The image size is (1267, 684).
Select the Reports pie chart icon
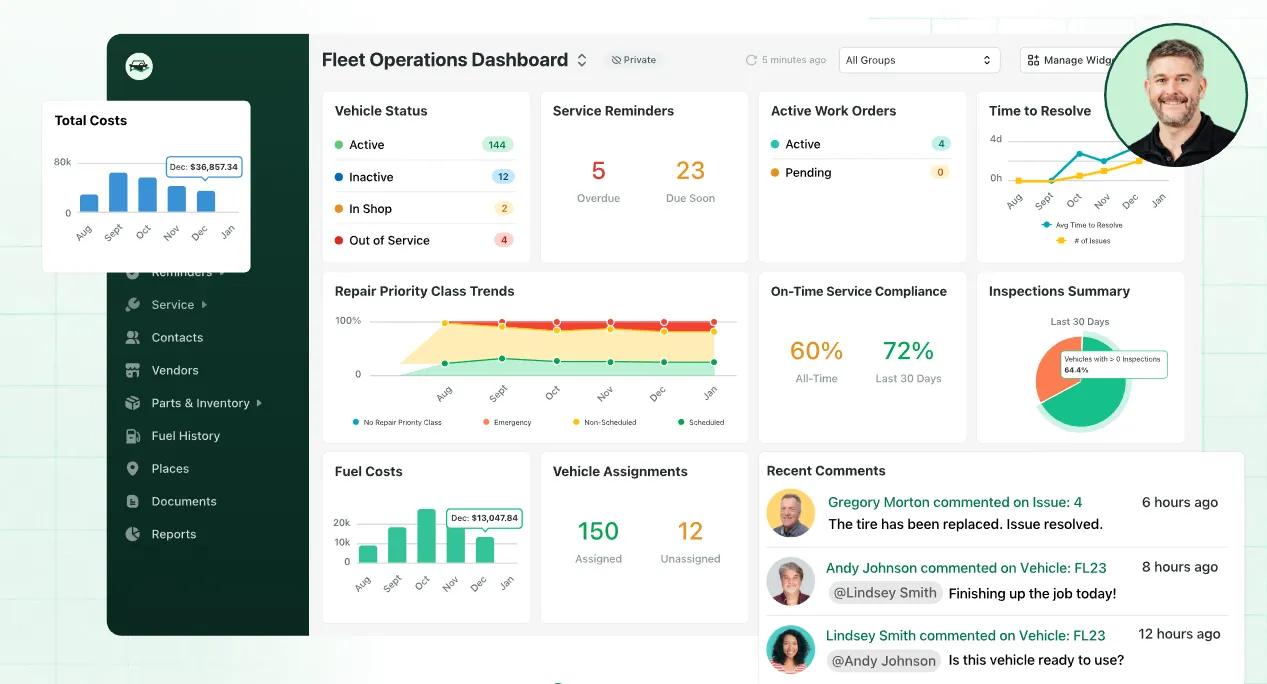(133, 534)
